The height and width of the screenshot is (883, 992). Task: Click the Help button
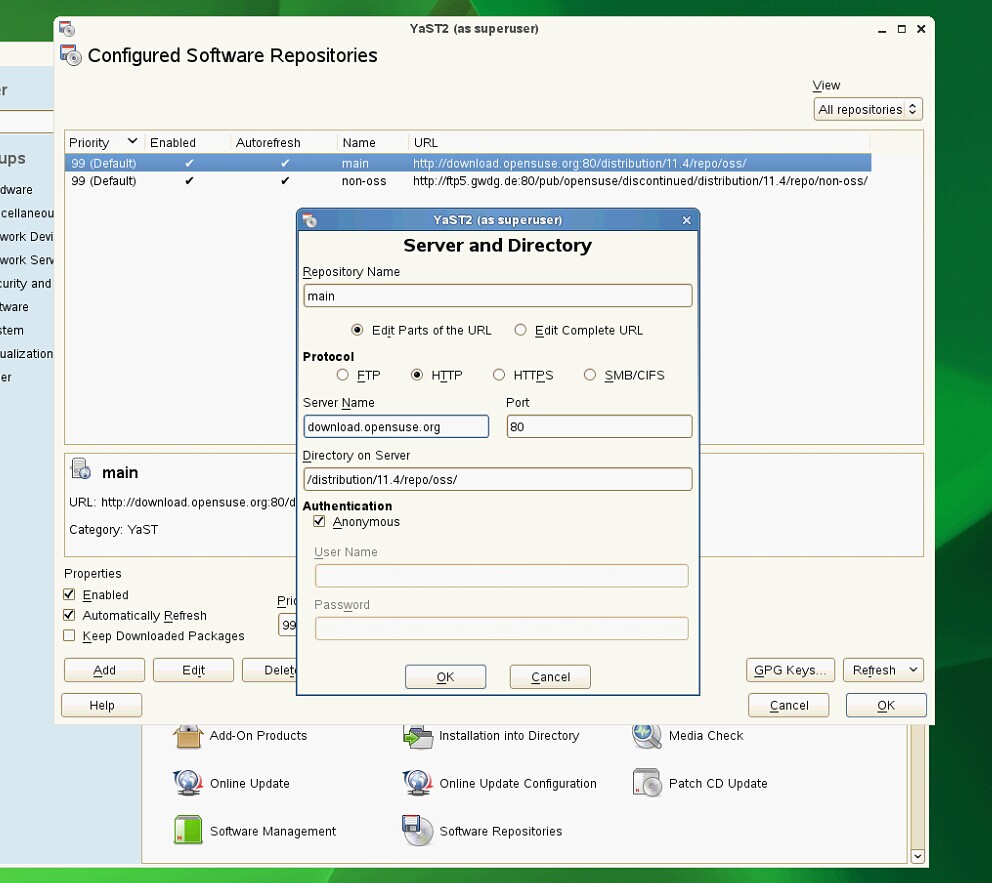102,705
